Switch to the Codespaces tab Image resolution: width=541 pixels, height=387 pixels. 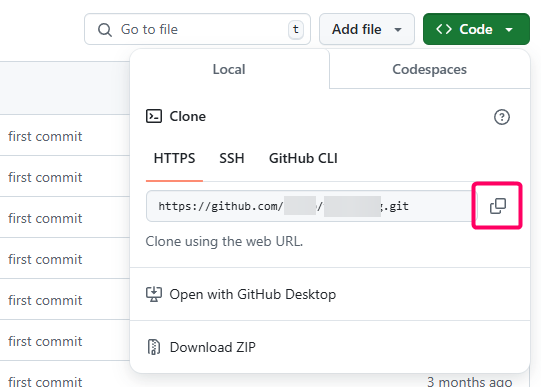pyautogui.click(x=430, y=69)
